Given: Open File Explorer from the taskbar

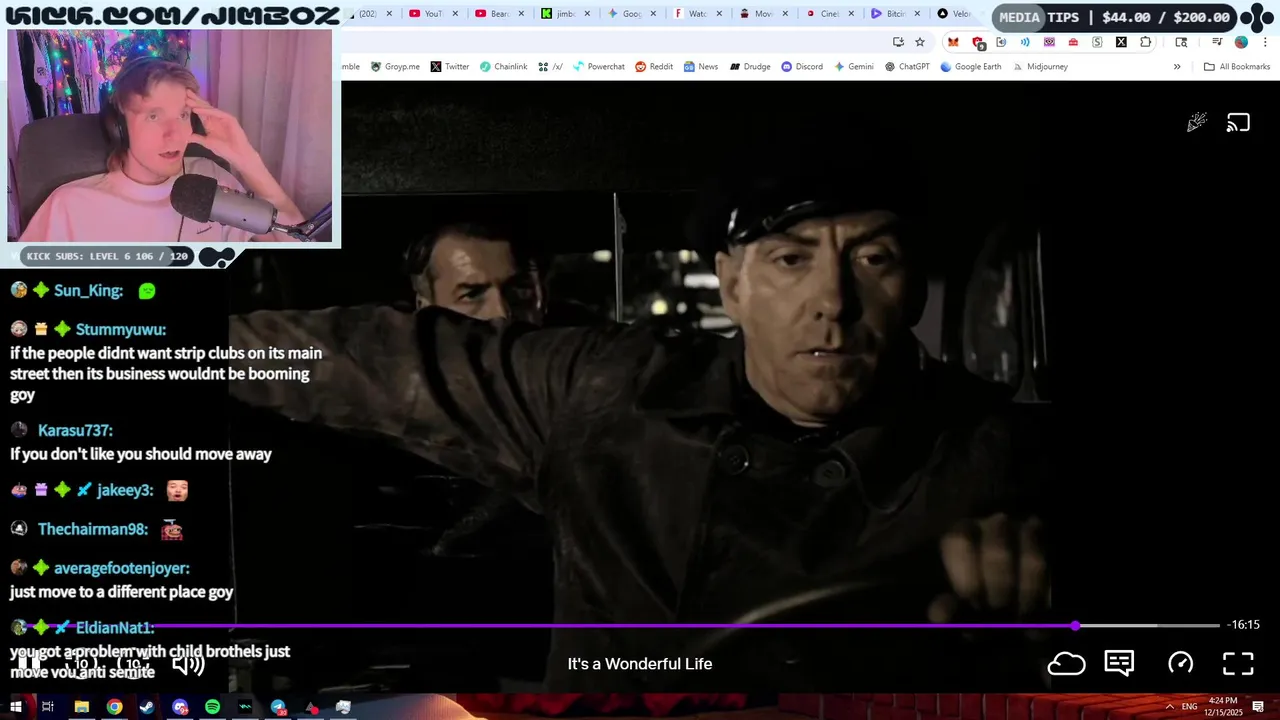Looking at the screenshot, I should tap(82, 707).
